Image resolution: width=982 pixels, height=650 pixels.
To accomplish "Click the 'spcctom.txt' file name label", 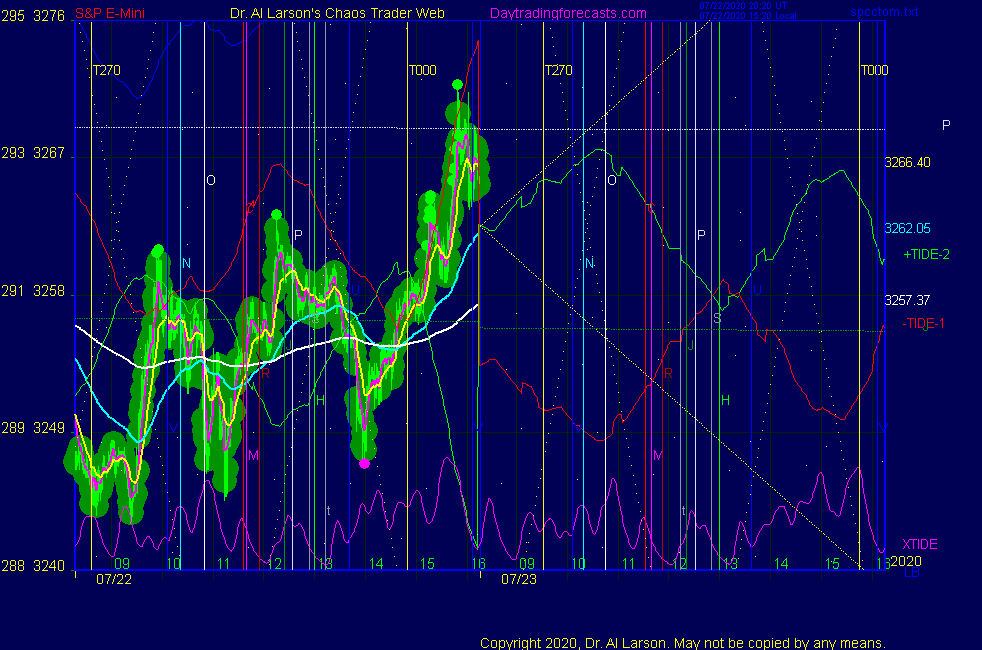I will coord(884,12).
